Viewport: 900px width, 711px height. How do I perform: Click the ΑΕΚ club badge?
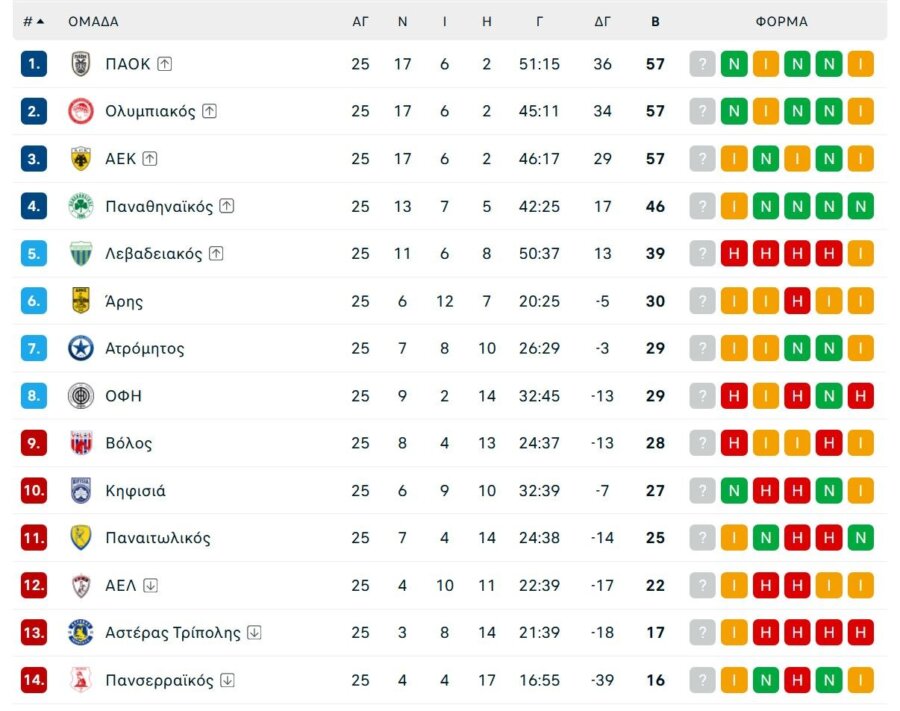83,158
